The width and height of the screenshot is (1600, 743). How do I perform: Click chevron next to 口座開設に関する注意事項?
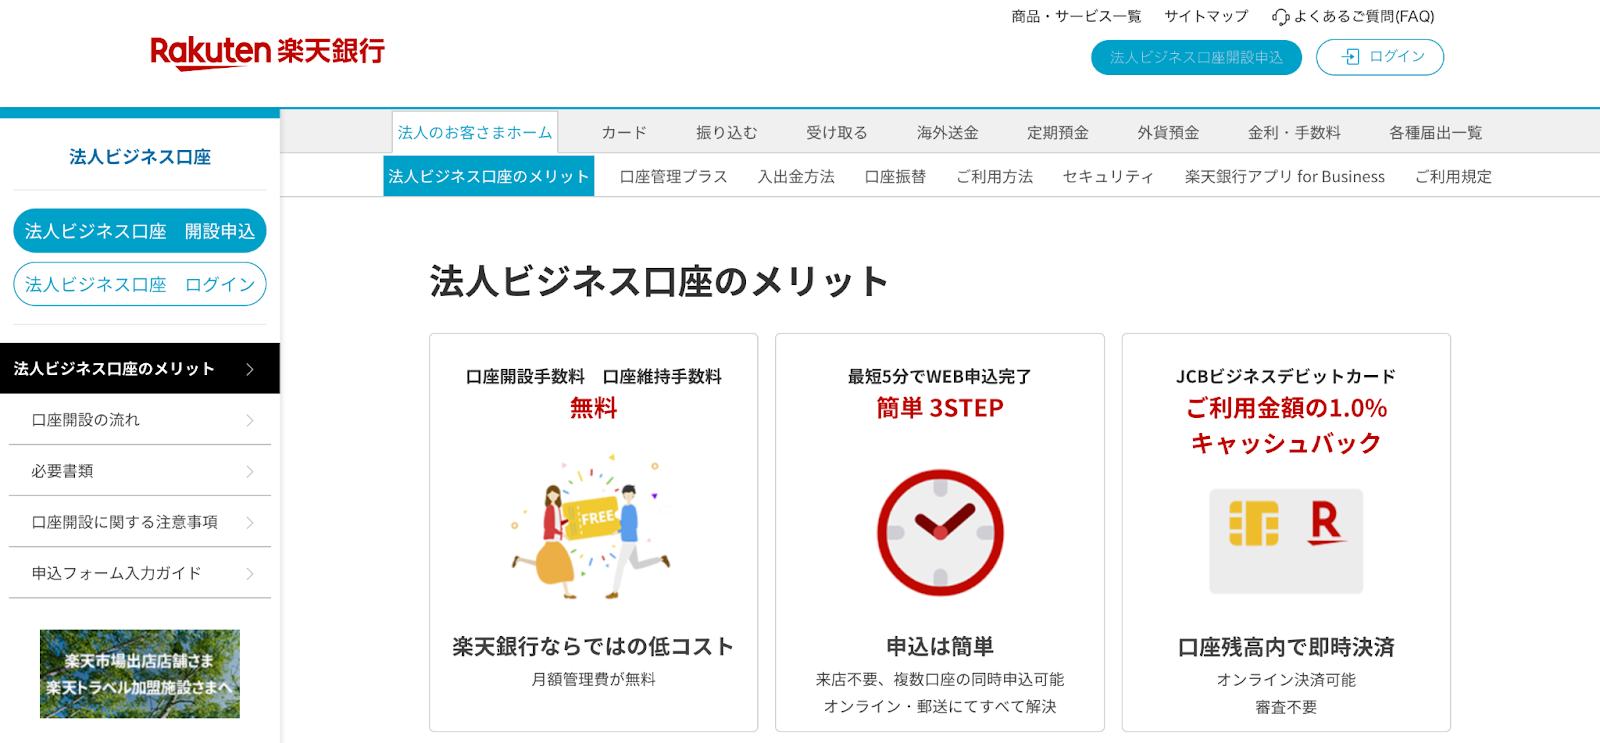250,523
